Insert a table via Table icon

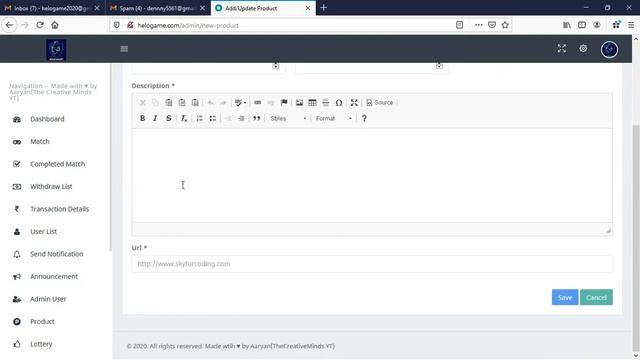[x=312, y=103]
